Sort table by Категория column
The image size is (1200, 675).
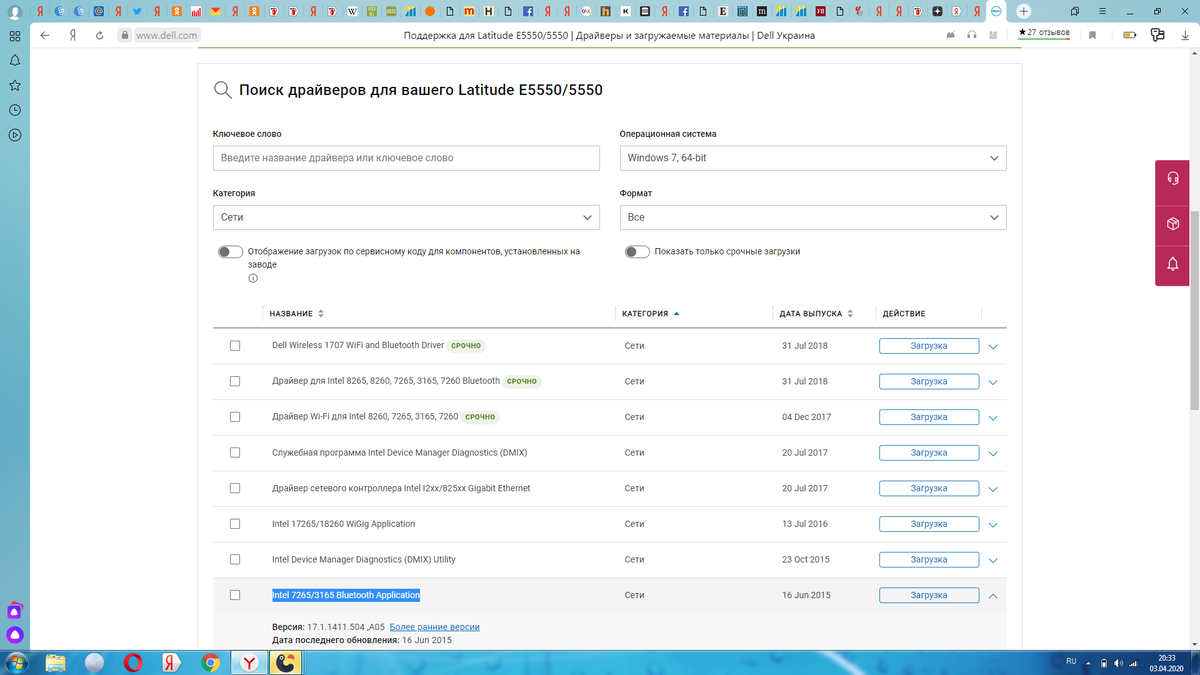(x=651, y=314)
